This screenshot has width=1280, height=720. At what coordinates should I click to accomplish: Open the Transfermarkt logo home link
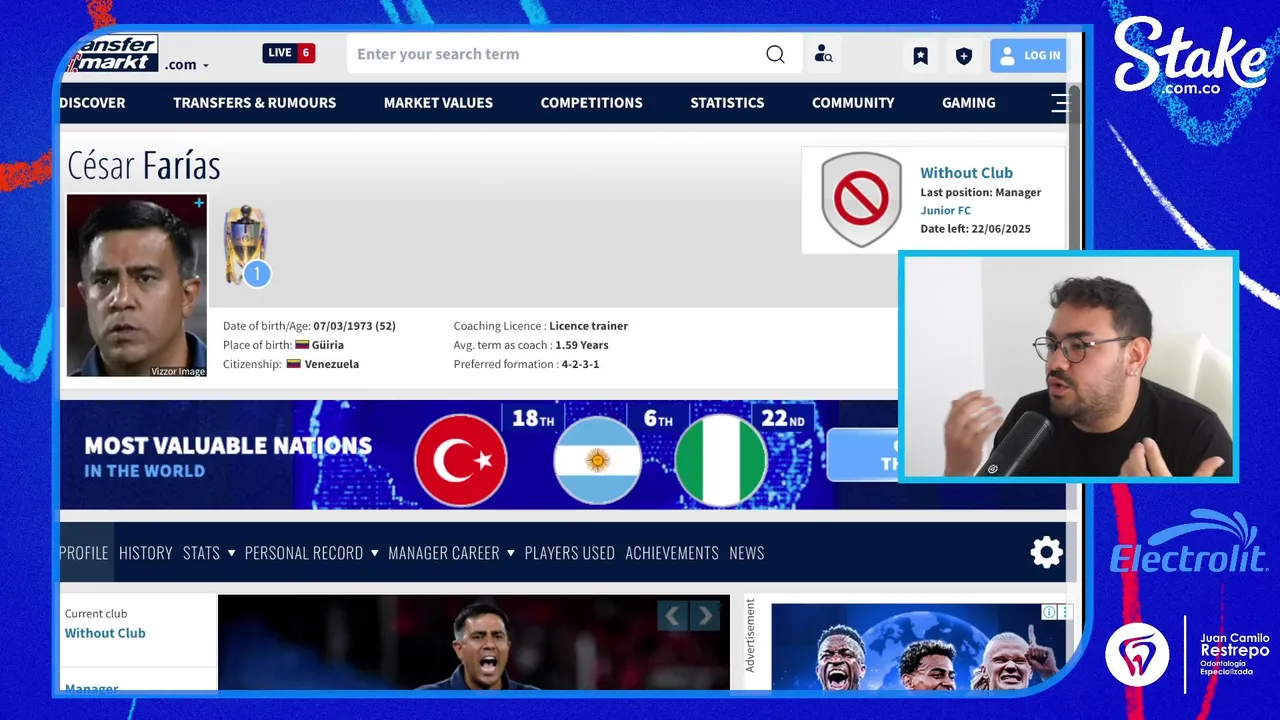click(x=111, y=53)
